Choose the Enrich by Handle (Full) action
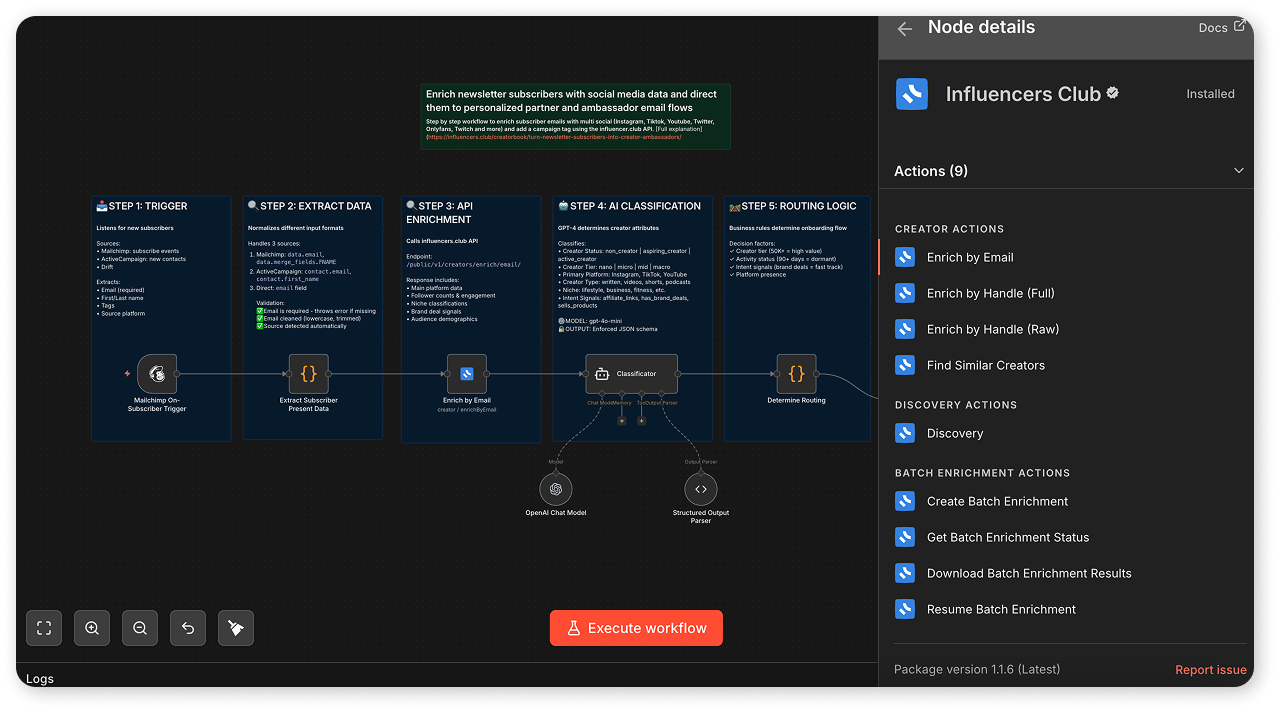Viewport: 1278px width, 711px height. click(x=990, y=293)
